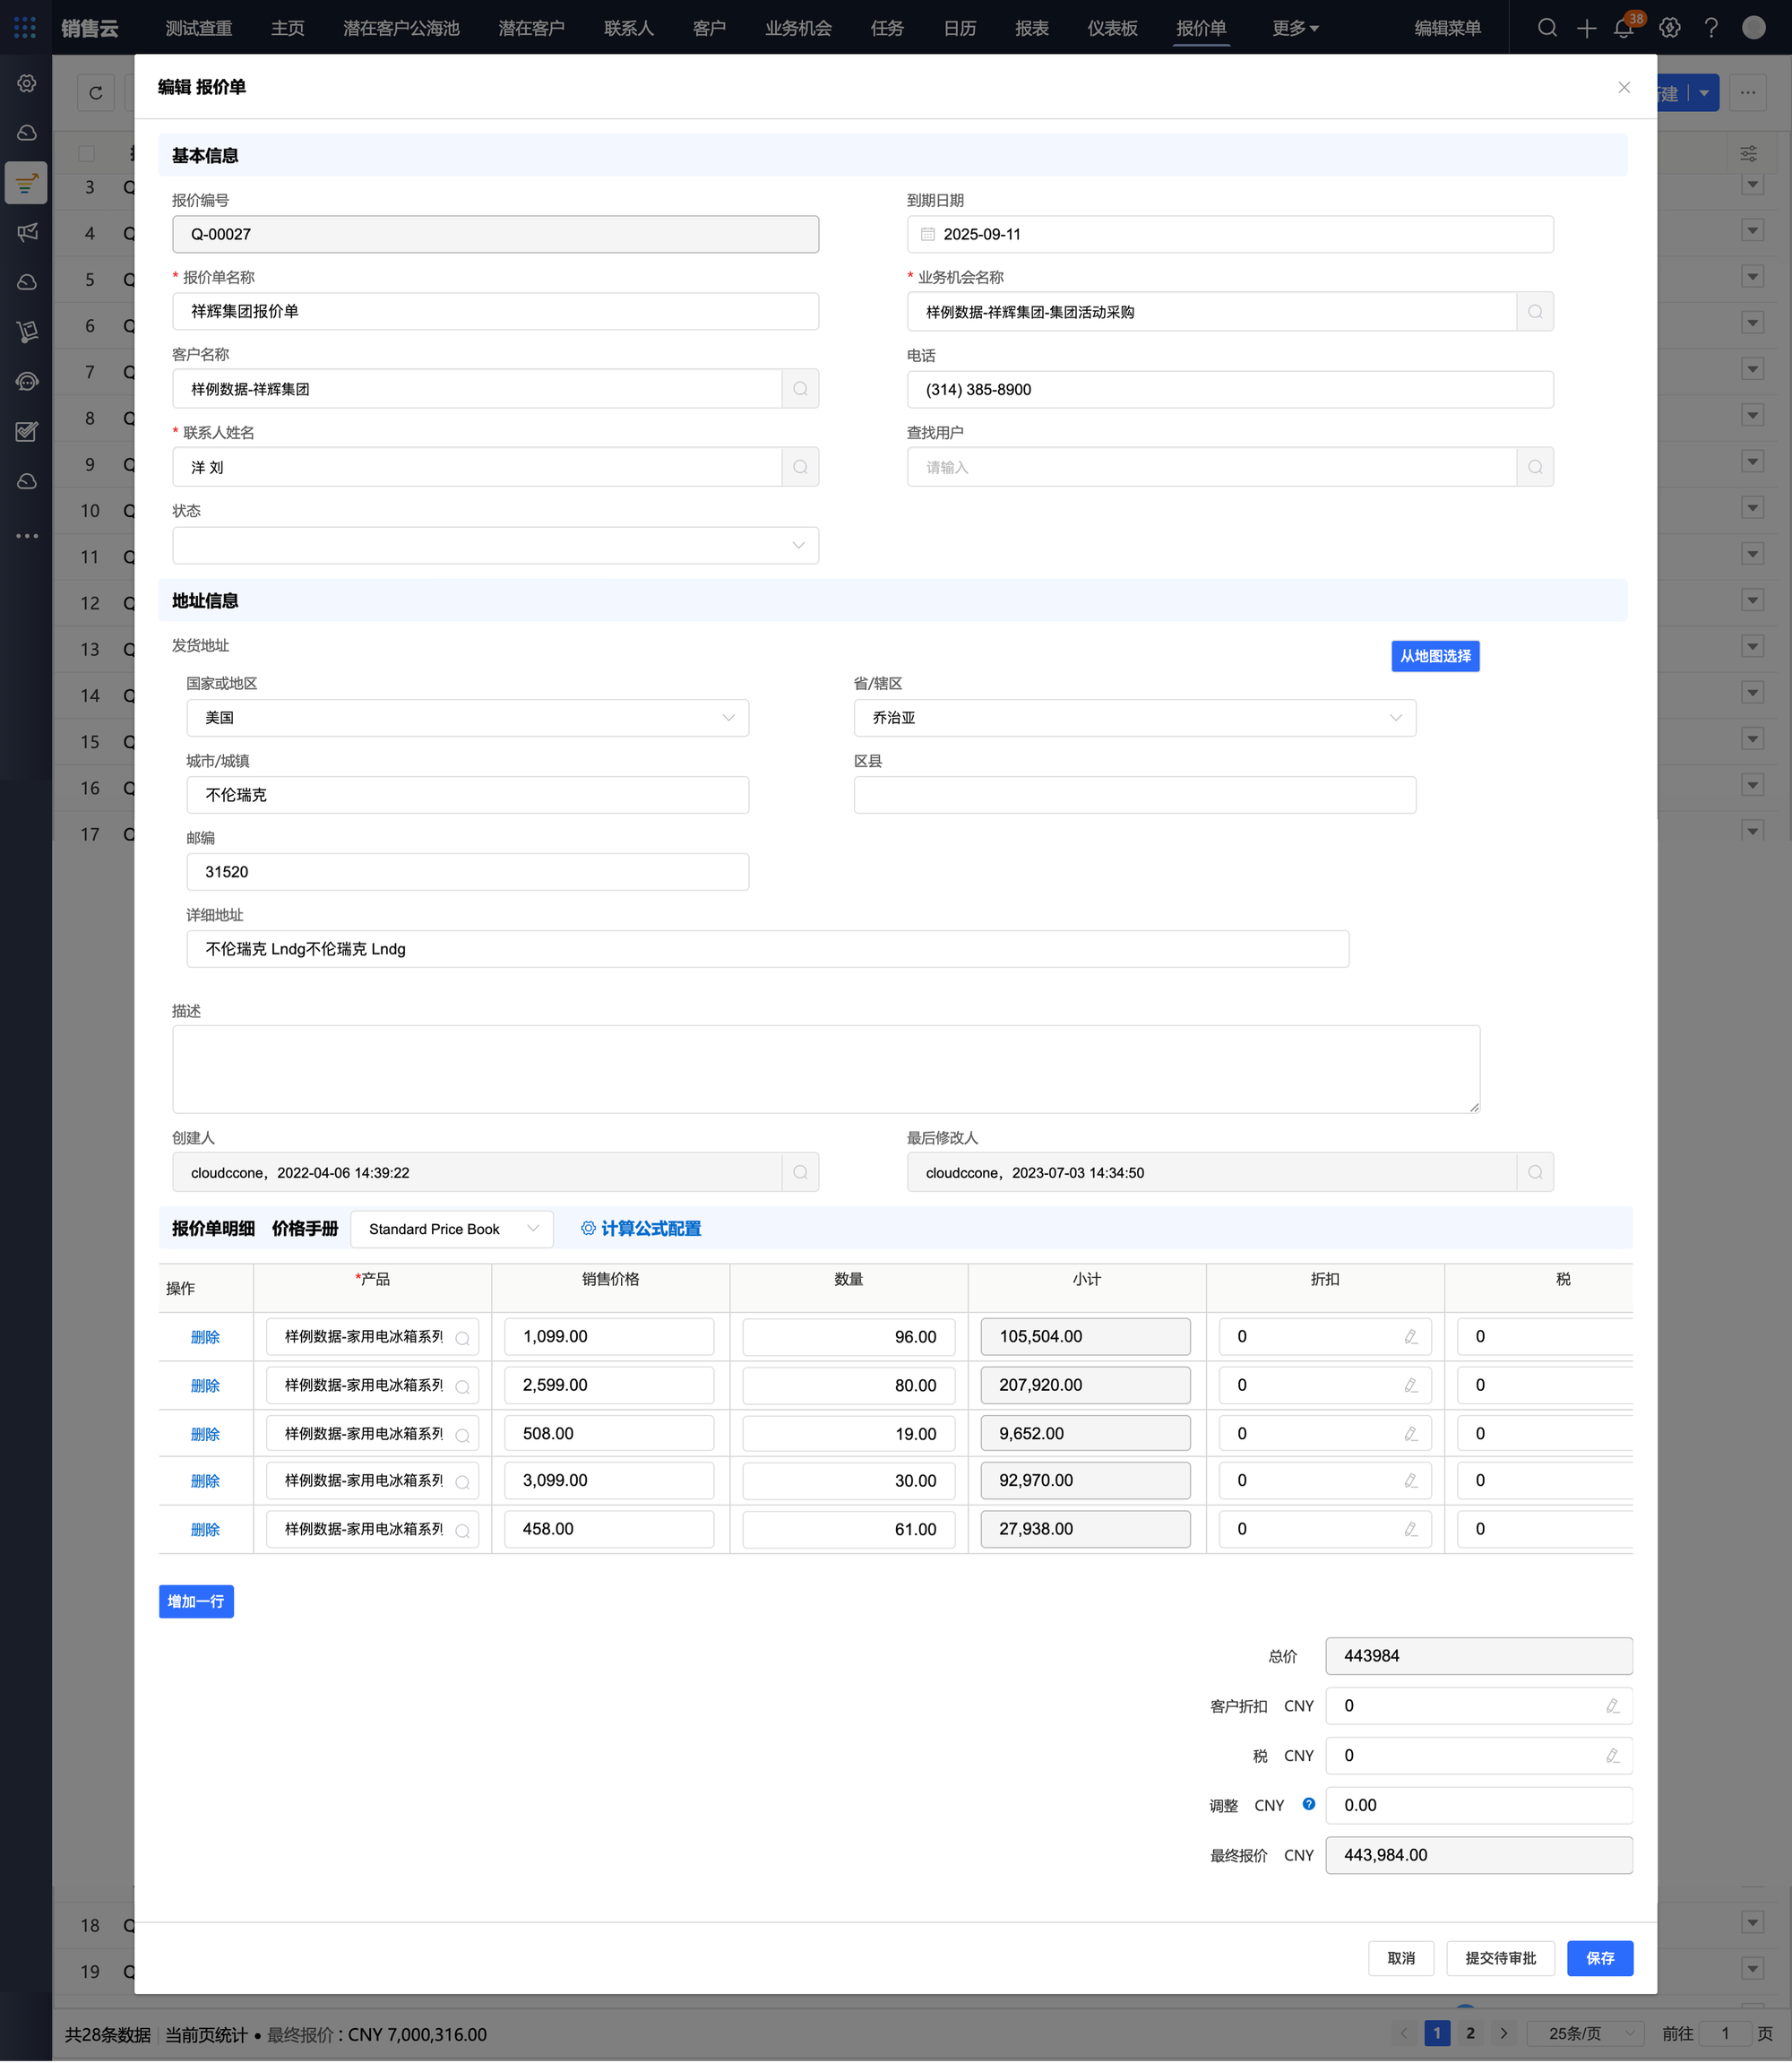The width and height of the screenshot is (1792, 2063).
Task: Open the global search magnifier icon
Action: (1547, 28)
